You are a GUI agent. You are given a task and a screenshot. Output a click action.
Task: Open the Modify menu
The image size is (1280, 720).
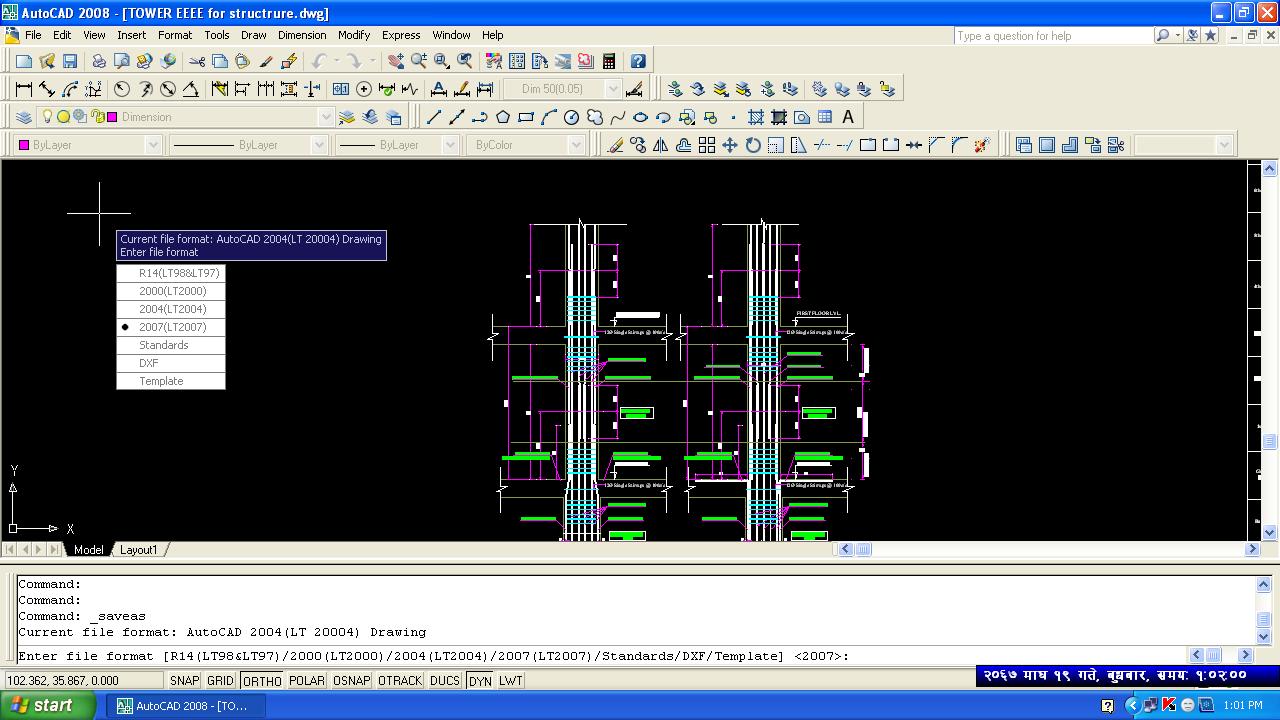pyautogui.click(x=354, y=35)
